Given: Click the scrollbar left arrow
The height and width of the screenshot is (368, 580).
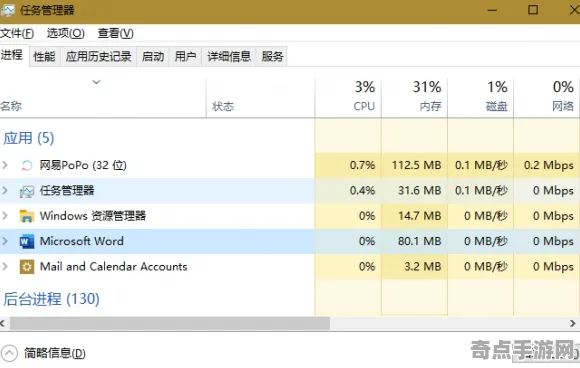Looking at the screenshot, I should click(x=3, y=324).
